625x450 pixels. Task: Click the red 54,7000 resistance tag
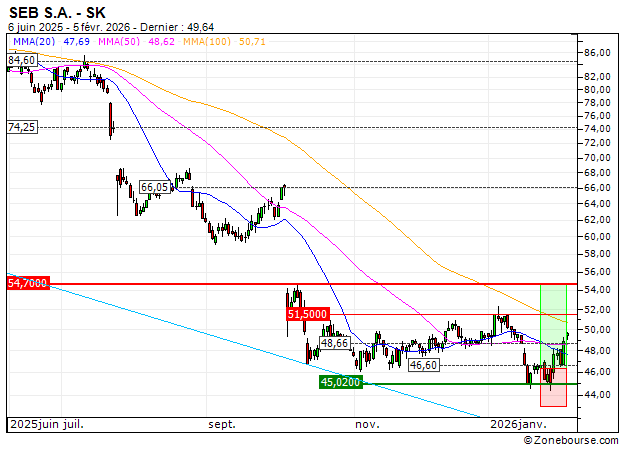click(x=27, y=285)
